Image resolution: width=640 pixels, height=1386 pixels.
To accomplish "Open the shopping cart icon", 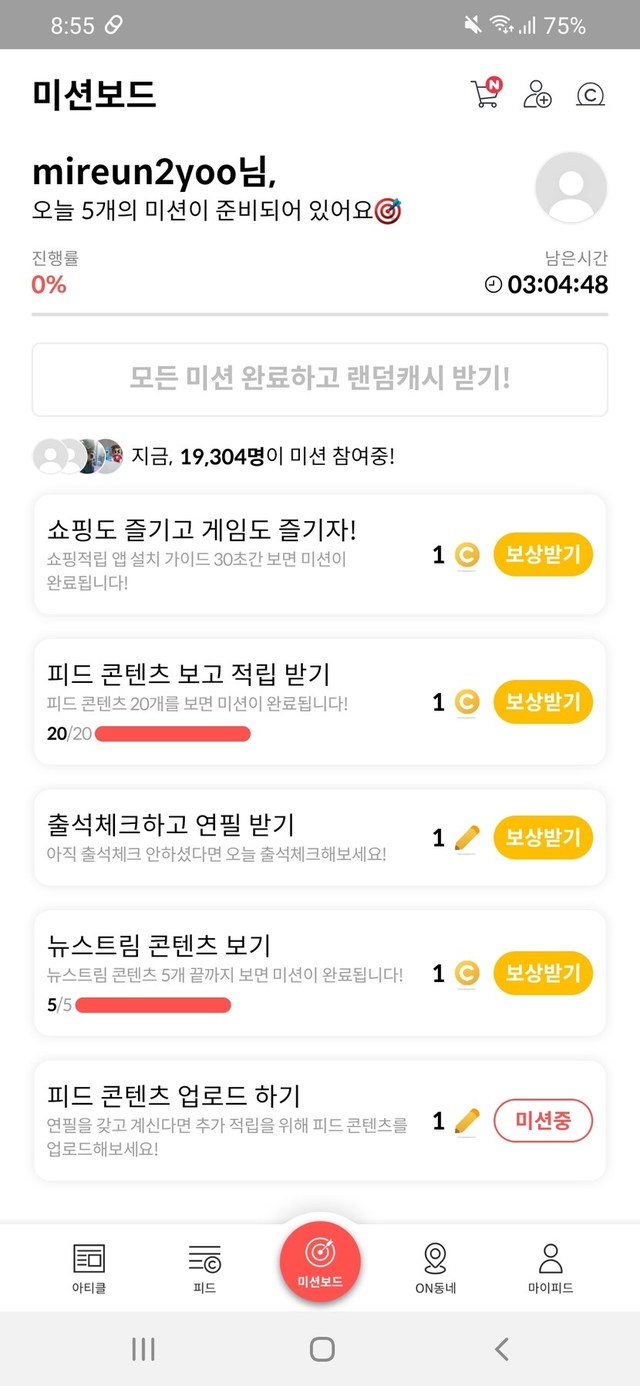I will pyautogui.click(x=484, y=94).
